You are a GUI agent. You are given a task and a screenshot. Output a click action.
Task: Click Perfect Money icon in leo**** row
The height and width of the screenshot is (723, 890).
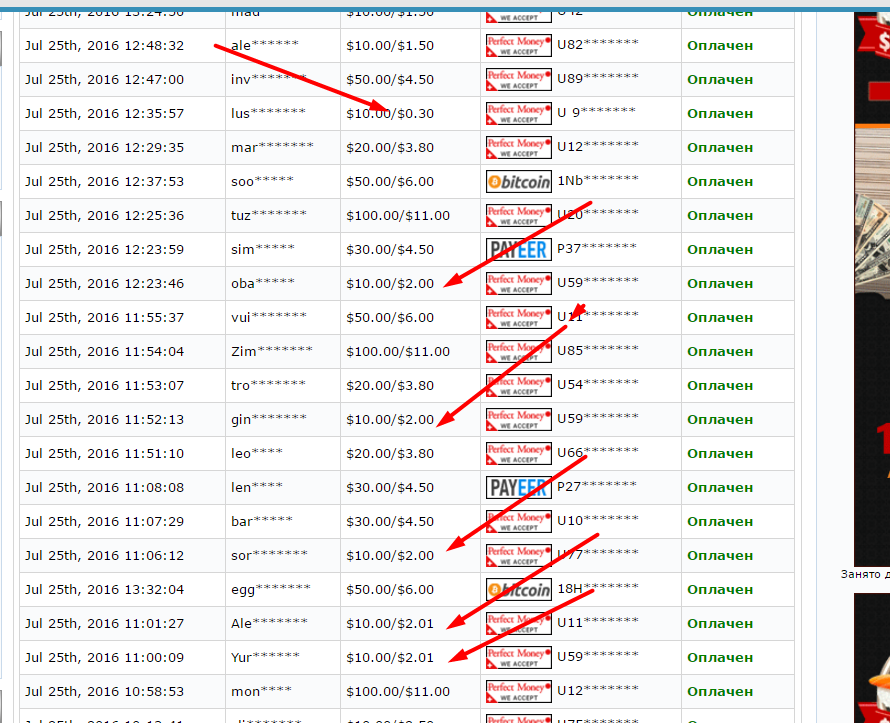(x=518, y=453)
